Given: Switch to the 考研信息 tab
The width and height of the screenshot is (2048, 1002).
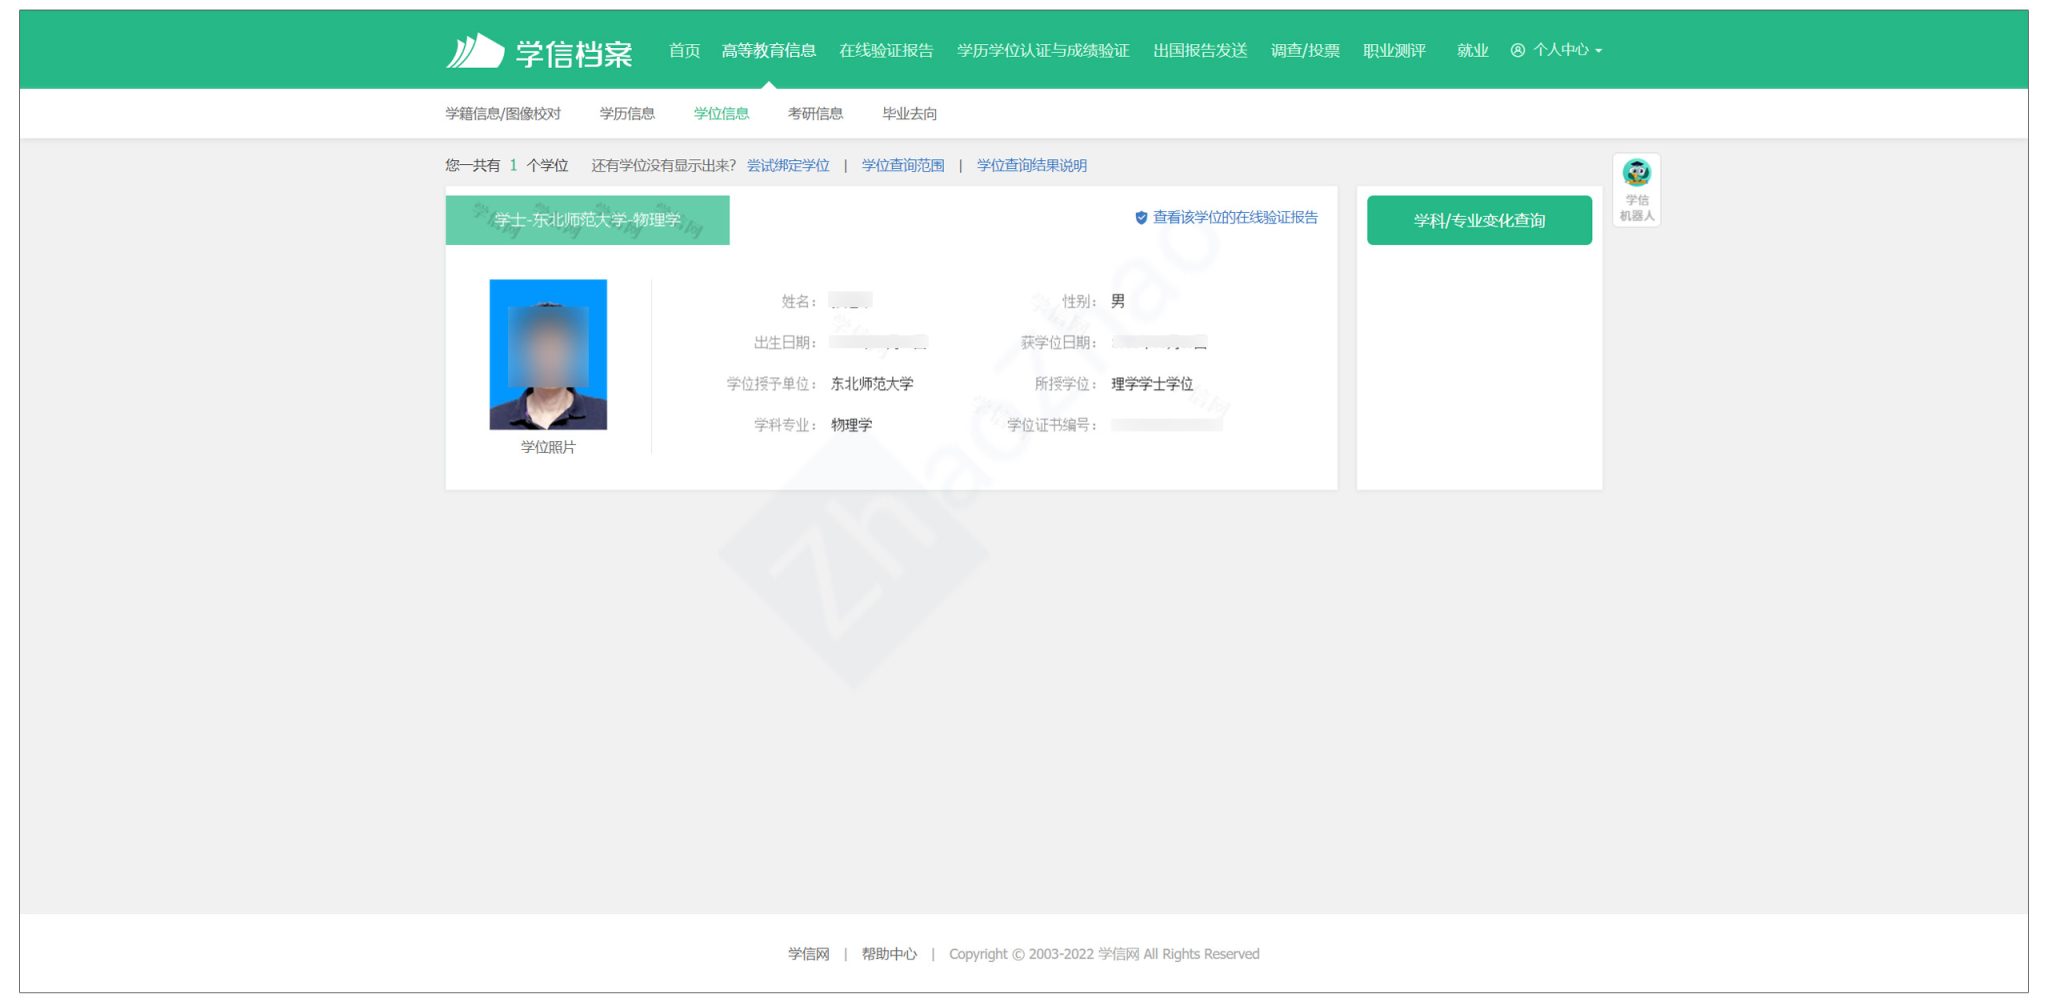Looking at the screenshot, I should point(814,113).
